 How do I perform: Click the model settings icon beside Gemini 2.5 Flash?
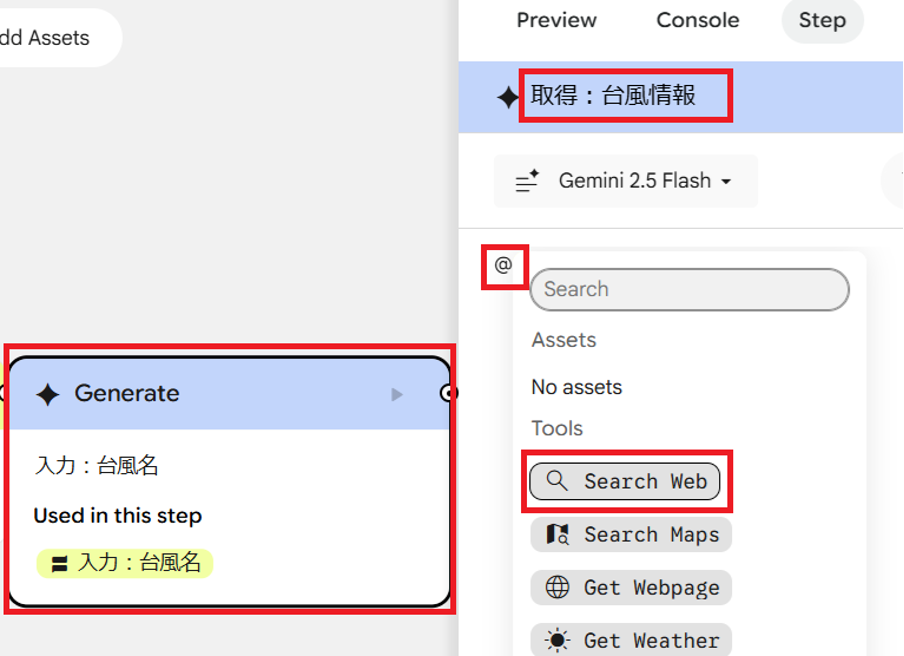point(527,181)
